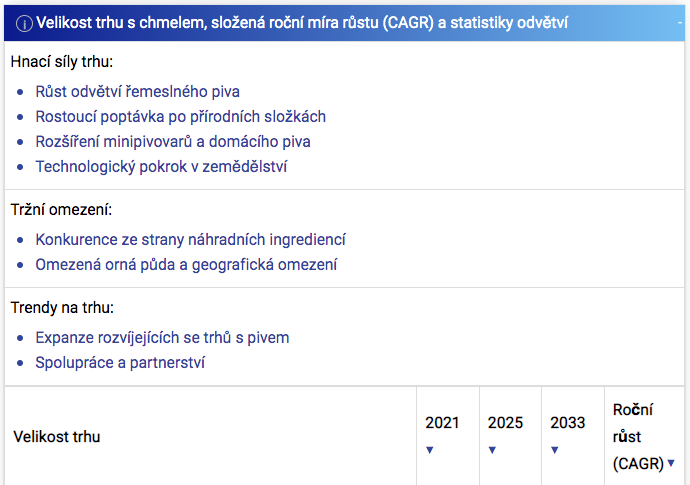This screenshot has height=485, width=690.
Task: Click the Hnací síly trhu heading
Action: pos(62,62)
